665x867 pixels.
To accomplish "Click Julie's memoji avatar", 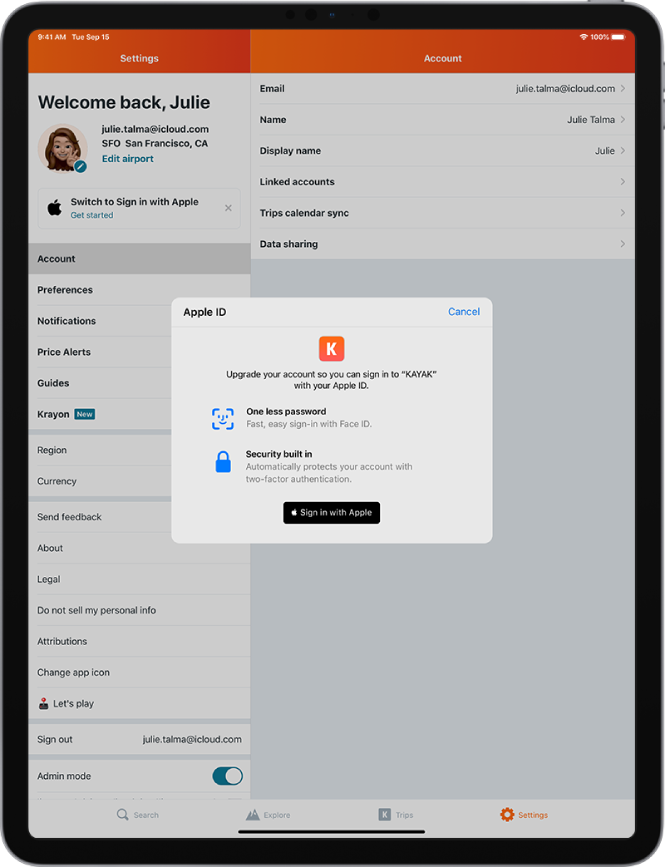I will pyautogui.click(x=62, y=148).
